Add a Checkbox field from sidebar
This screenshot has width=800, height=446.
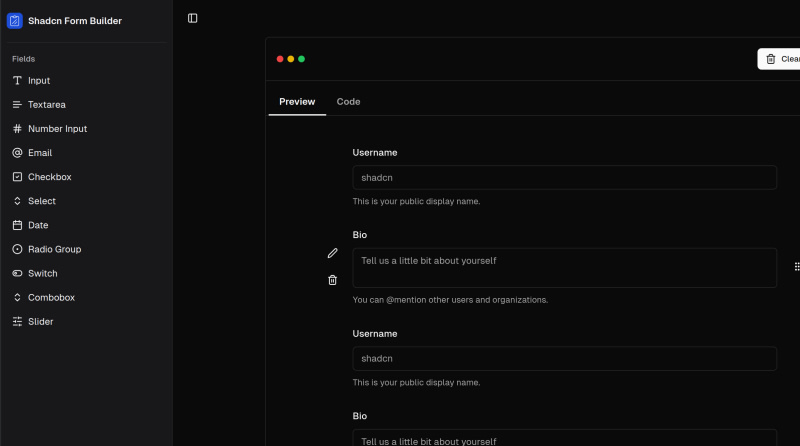point(49,177)
